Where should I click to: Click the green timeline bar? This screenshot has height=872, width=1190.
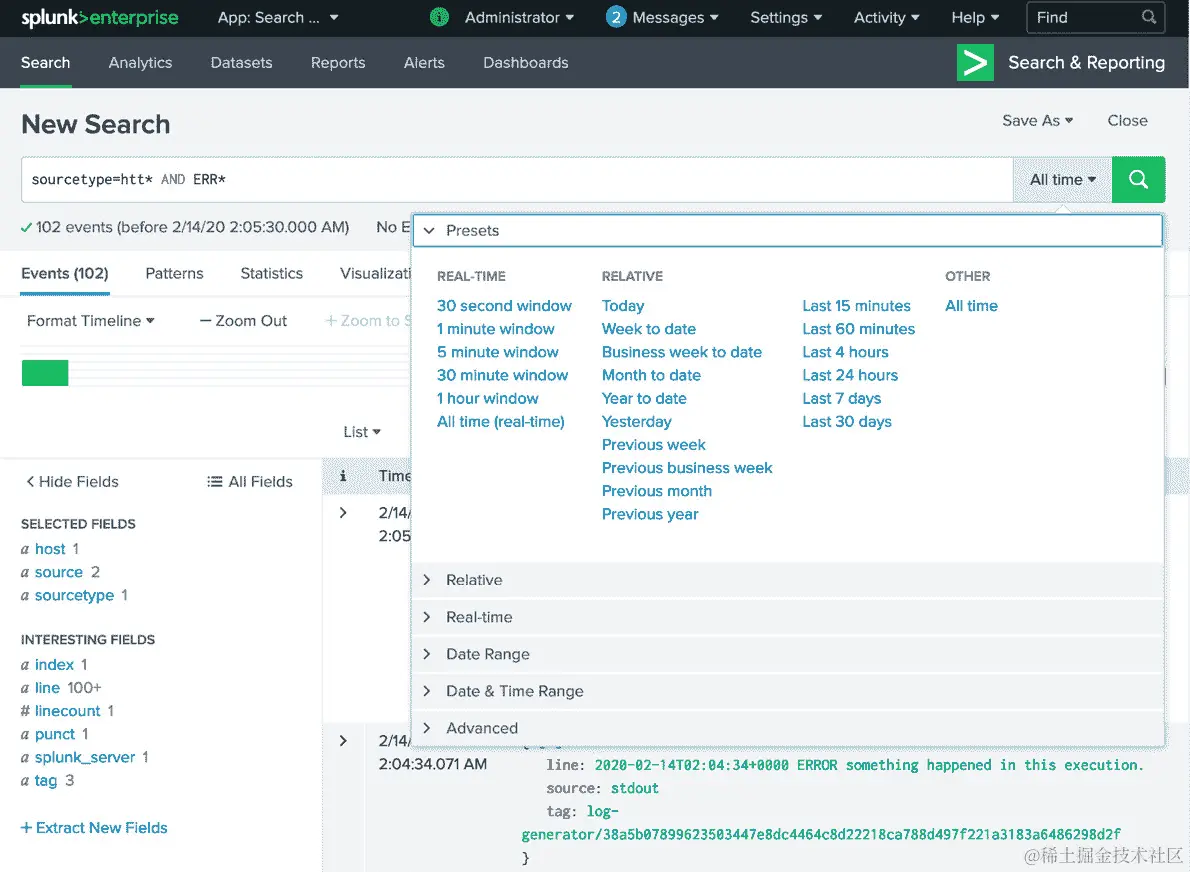coord(45,373)
